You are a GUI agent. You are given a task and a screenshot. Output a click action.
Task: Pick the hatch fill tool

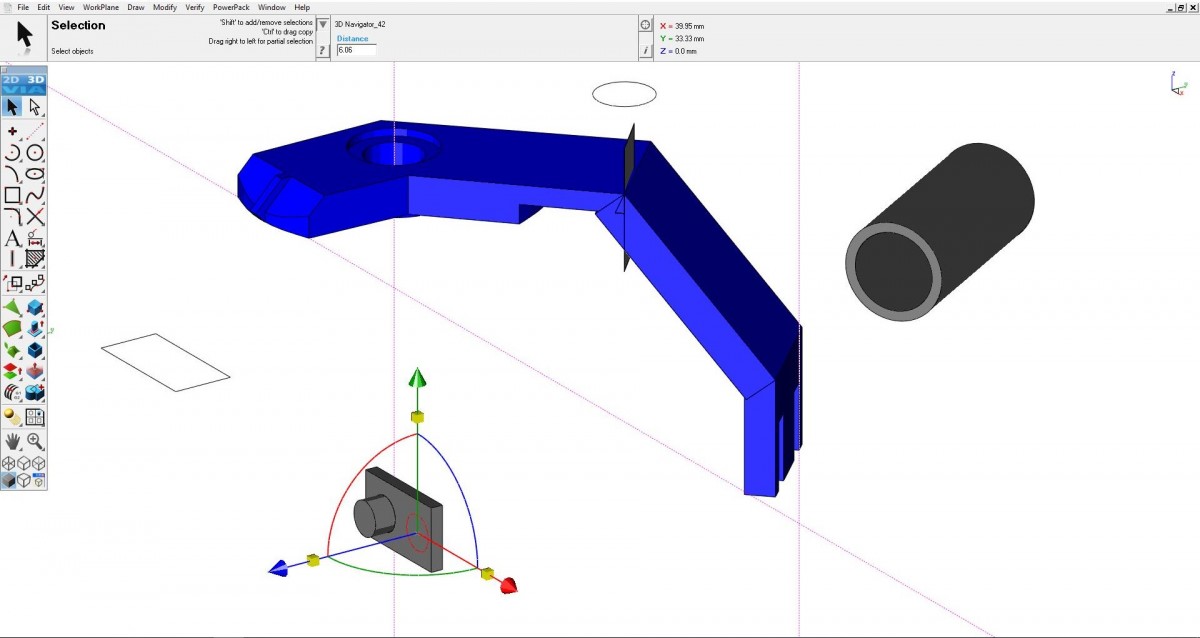point(35,259)
